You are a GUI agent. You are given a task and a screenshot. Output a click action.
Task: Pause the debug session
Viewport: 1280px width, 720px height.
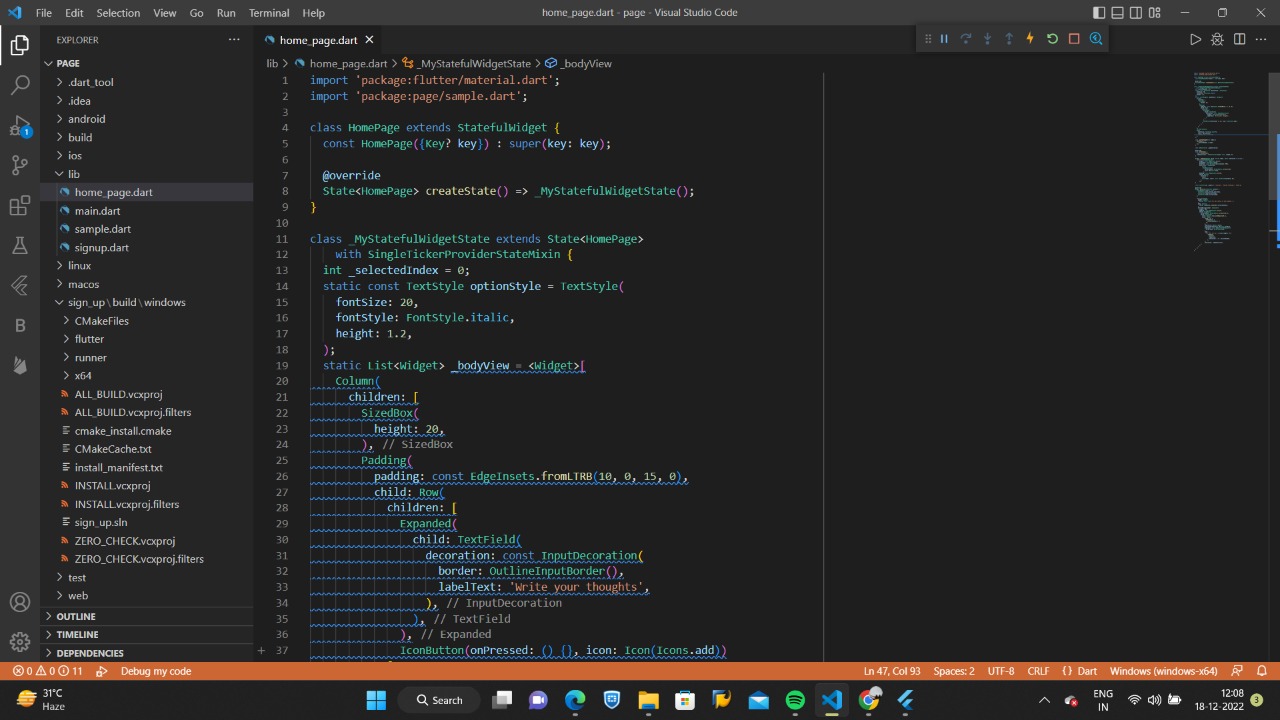tap(944, 39)
